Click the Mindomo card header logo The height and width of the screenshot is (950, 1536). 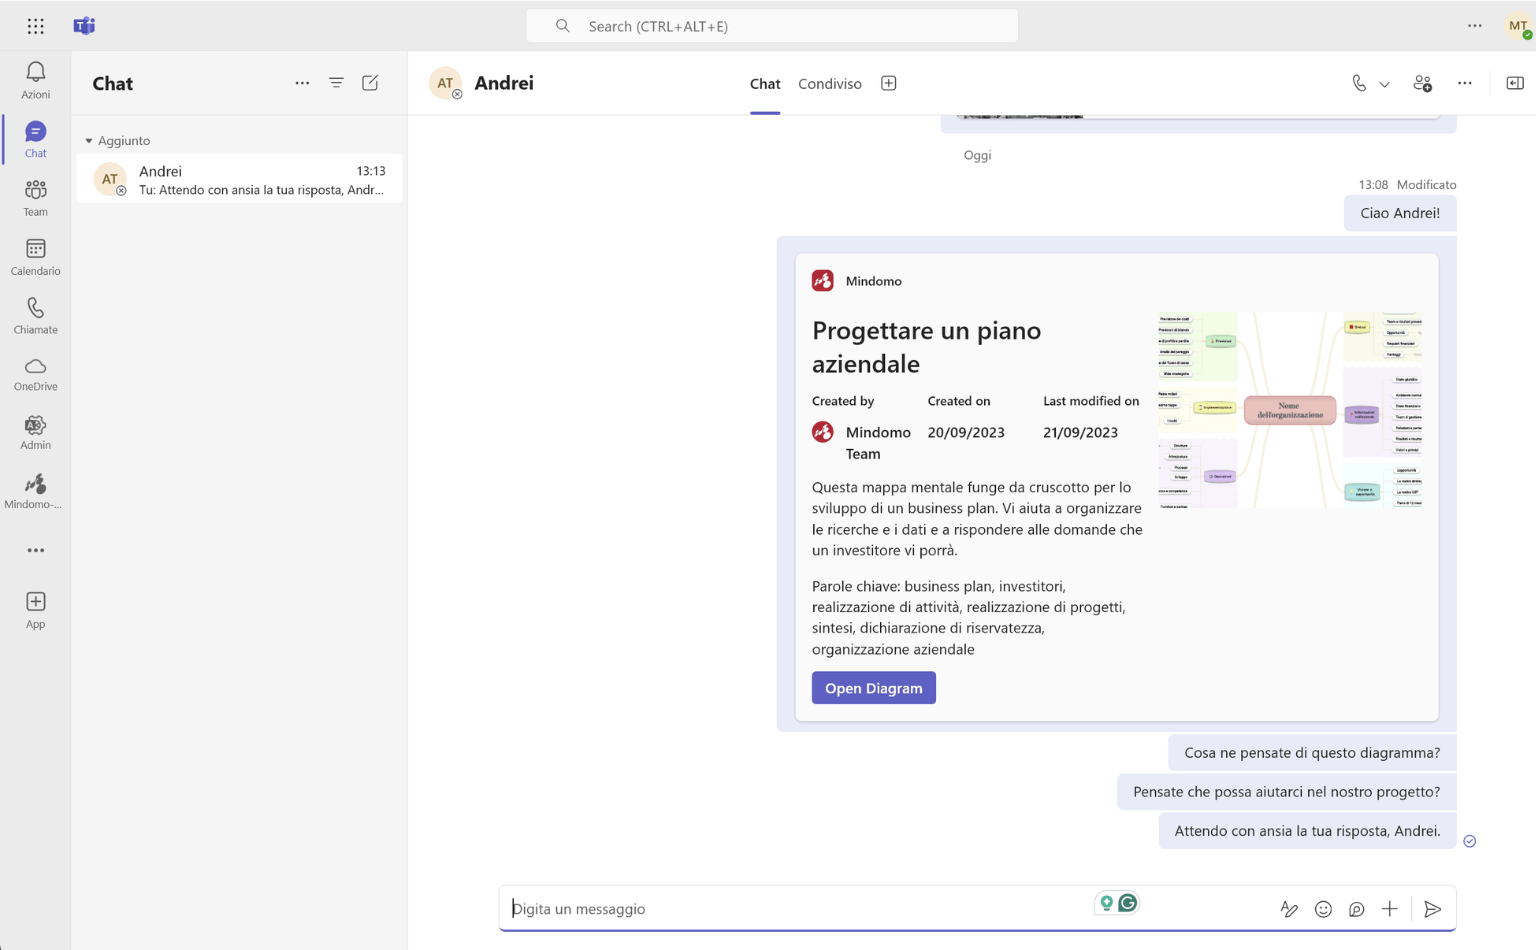click(x=823, y=281)
